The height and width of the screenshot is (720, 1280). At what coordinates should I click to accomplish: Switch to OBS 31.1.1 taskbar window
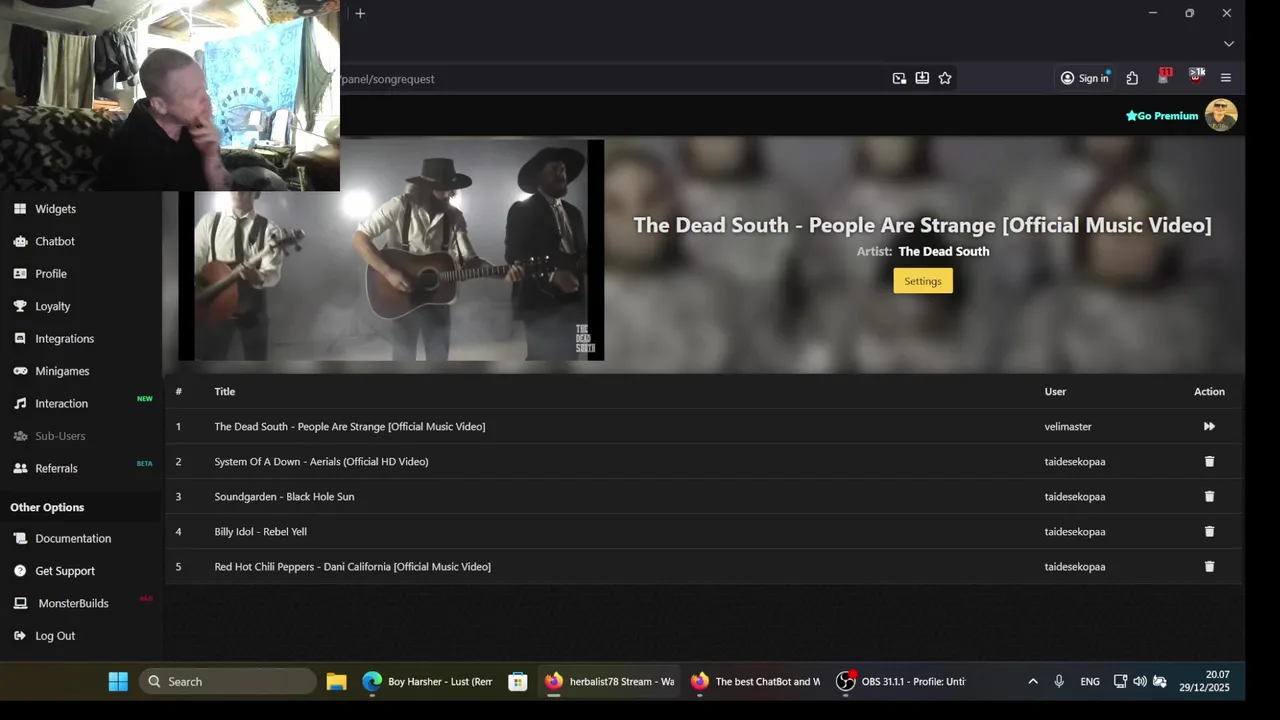pos(901,681)
